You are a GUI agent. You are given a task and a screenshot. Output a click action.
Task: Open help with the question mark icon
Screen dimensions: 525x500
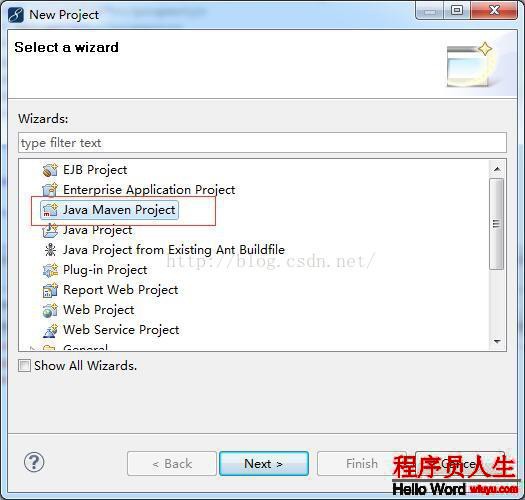pos(34,462)
